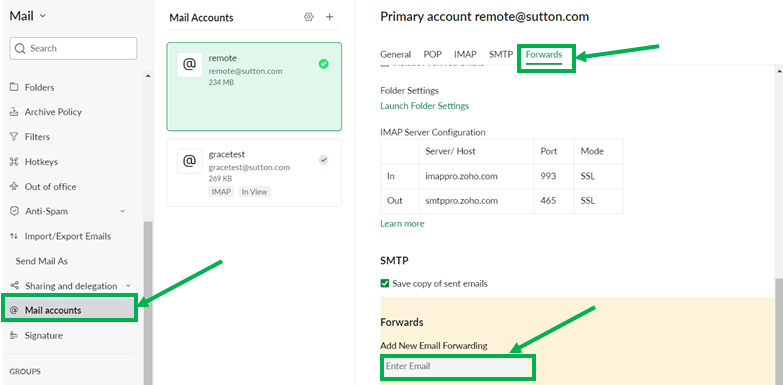Click the Folders icon in sidebar
783x385 pixels.
coord(14,87)
